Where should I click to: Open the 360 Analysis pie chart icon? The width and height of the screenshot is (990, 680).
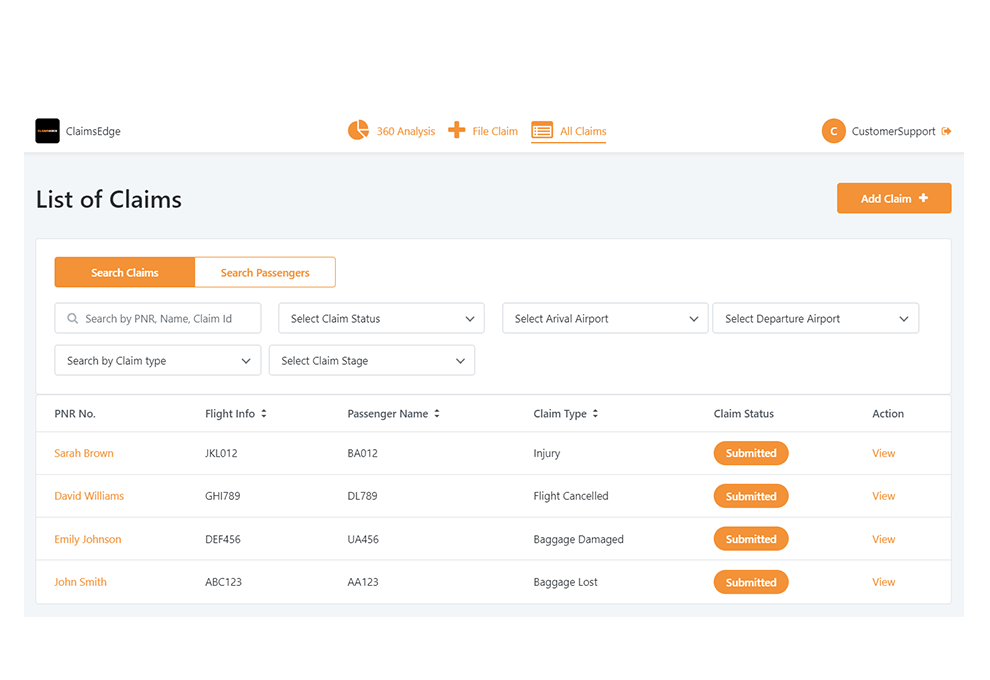(x=358, y=130)
